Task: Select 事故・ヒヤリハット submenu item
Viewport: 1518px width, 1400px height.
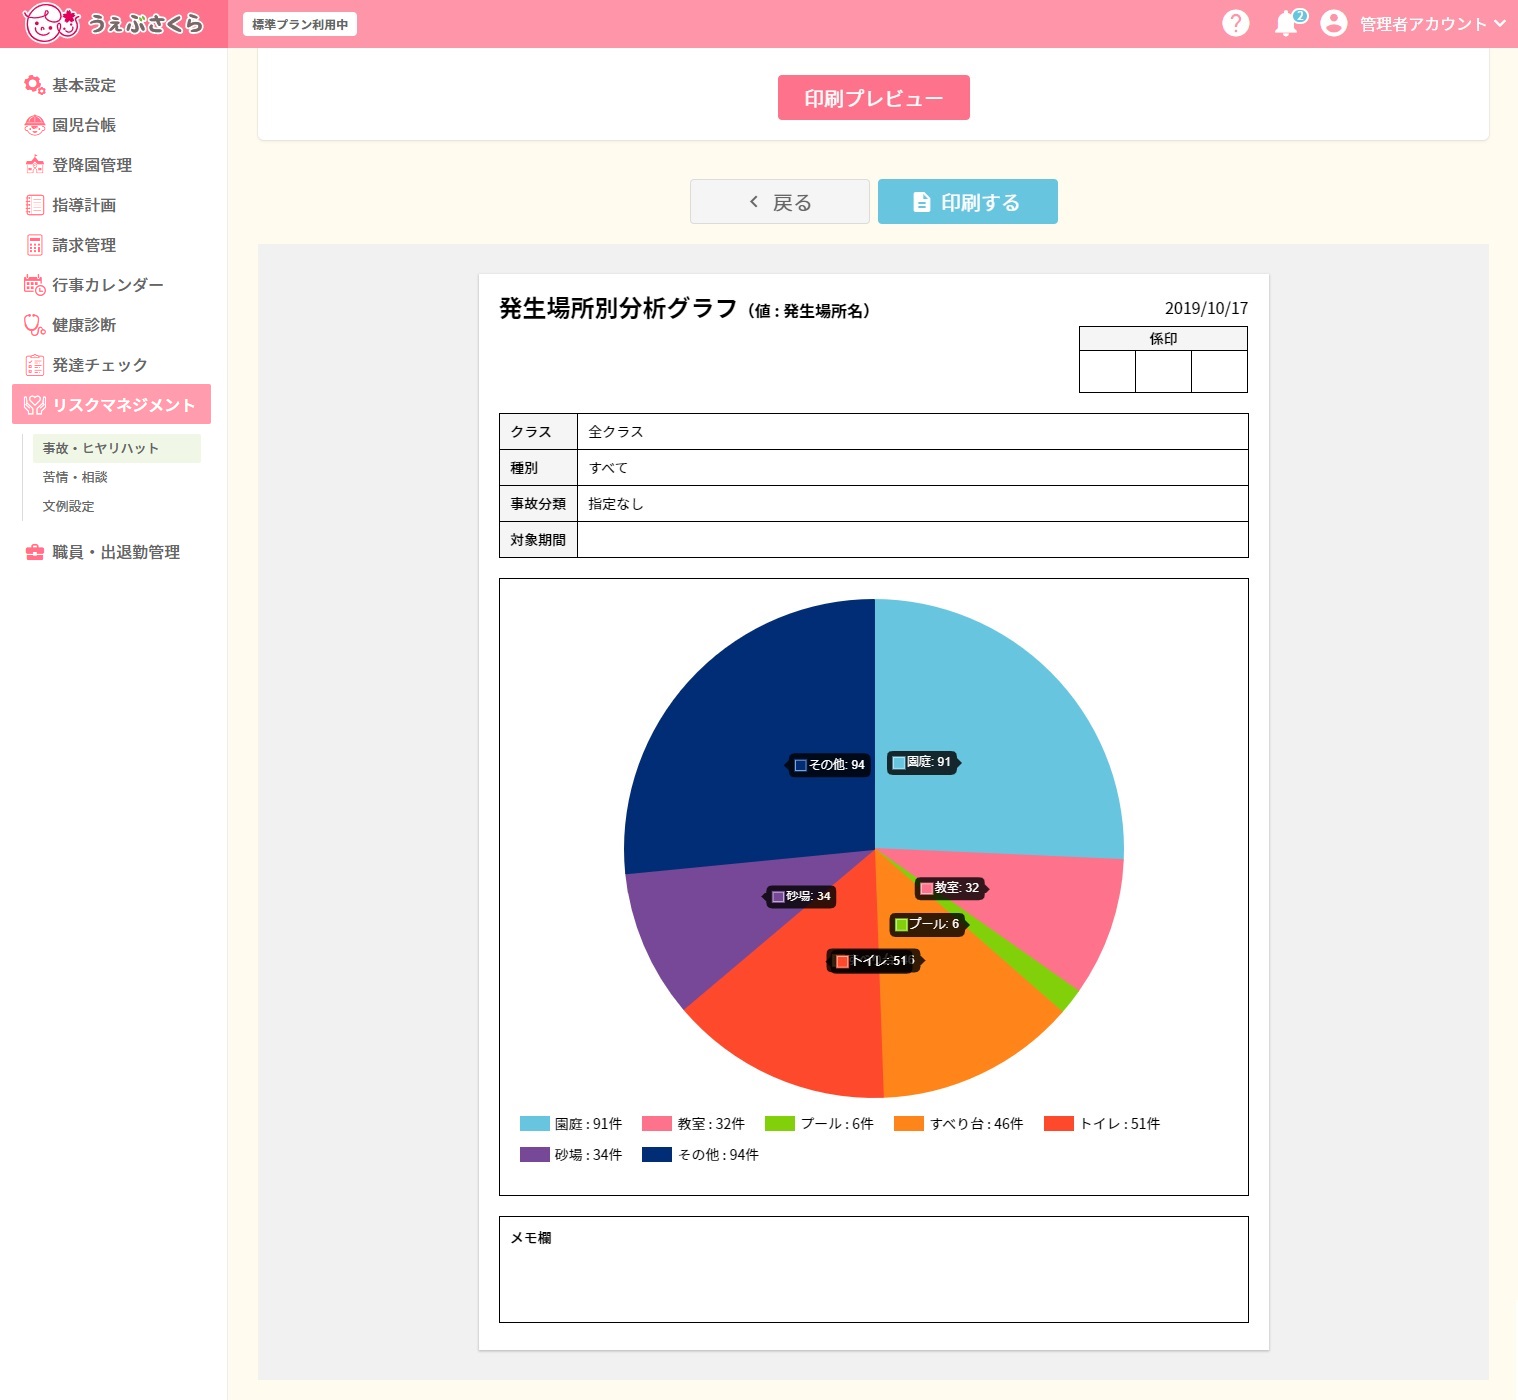Action: point(116,448)
